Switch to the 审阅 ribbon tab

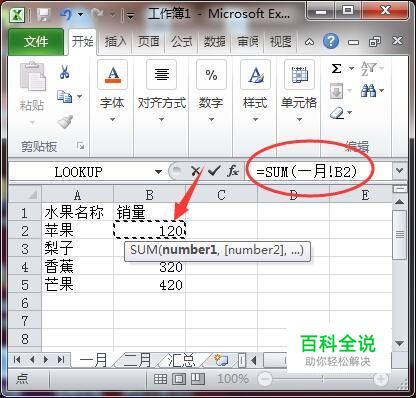point(247,42)
